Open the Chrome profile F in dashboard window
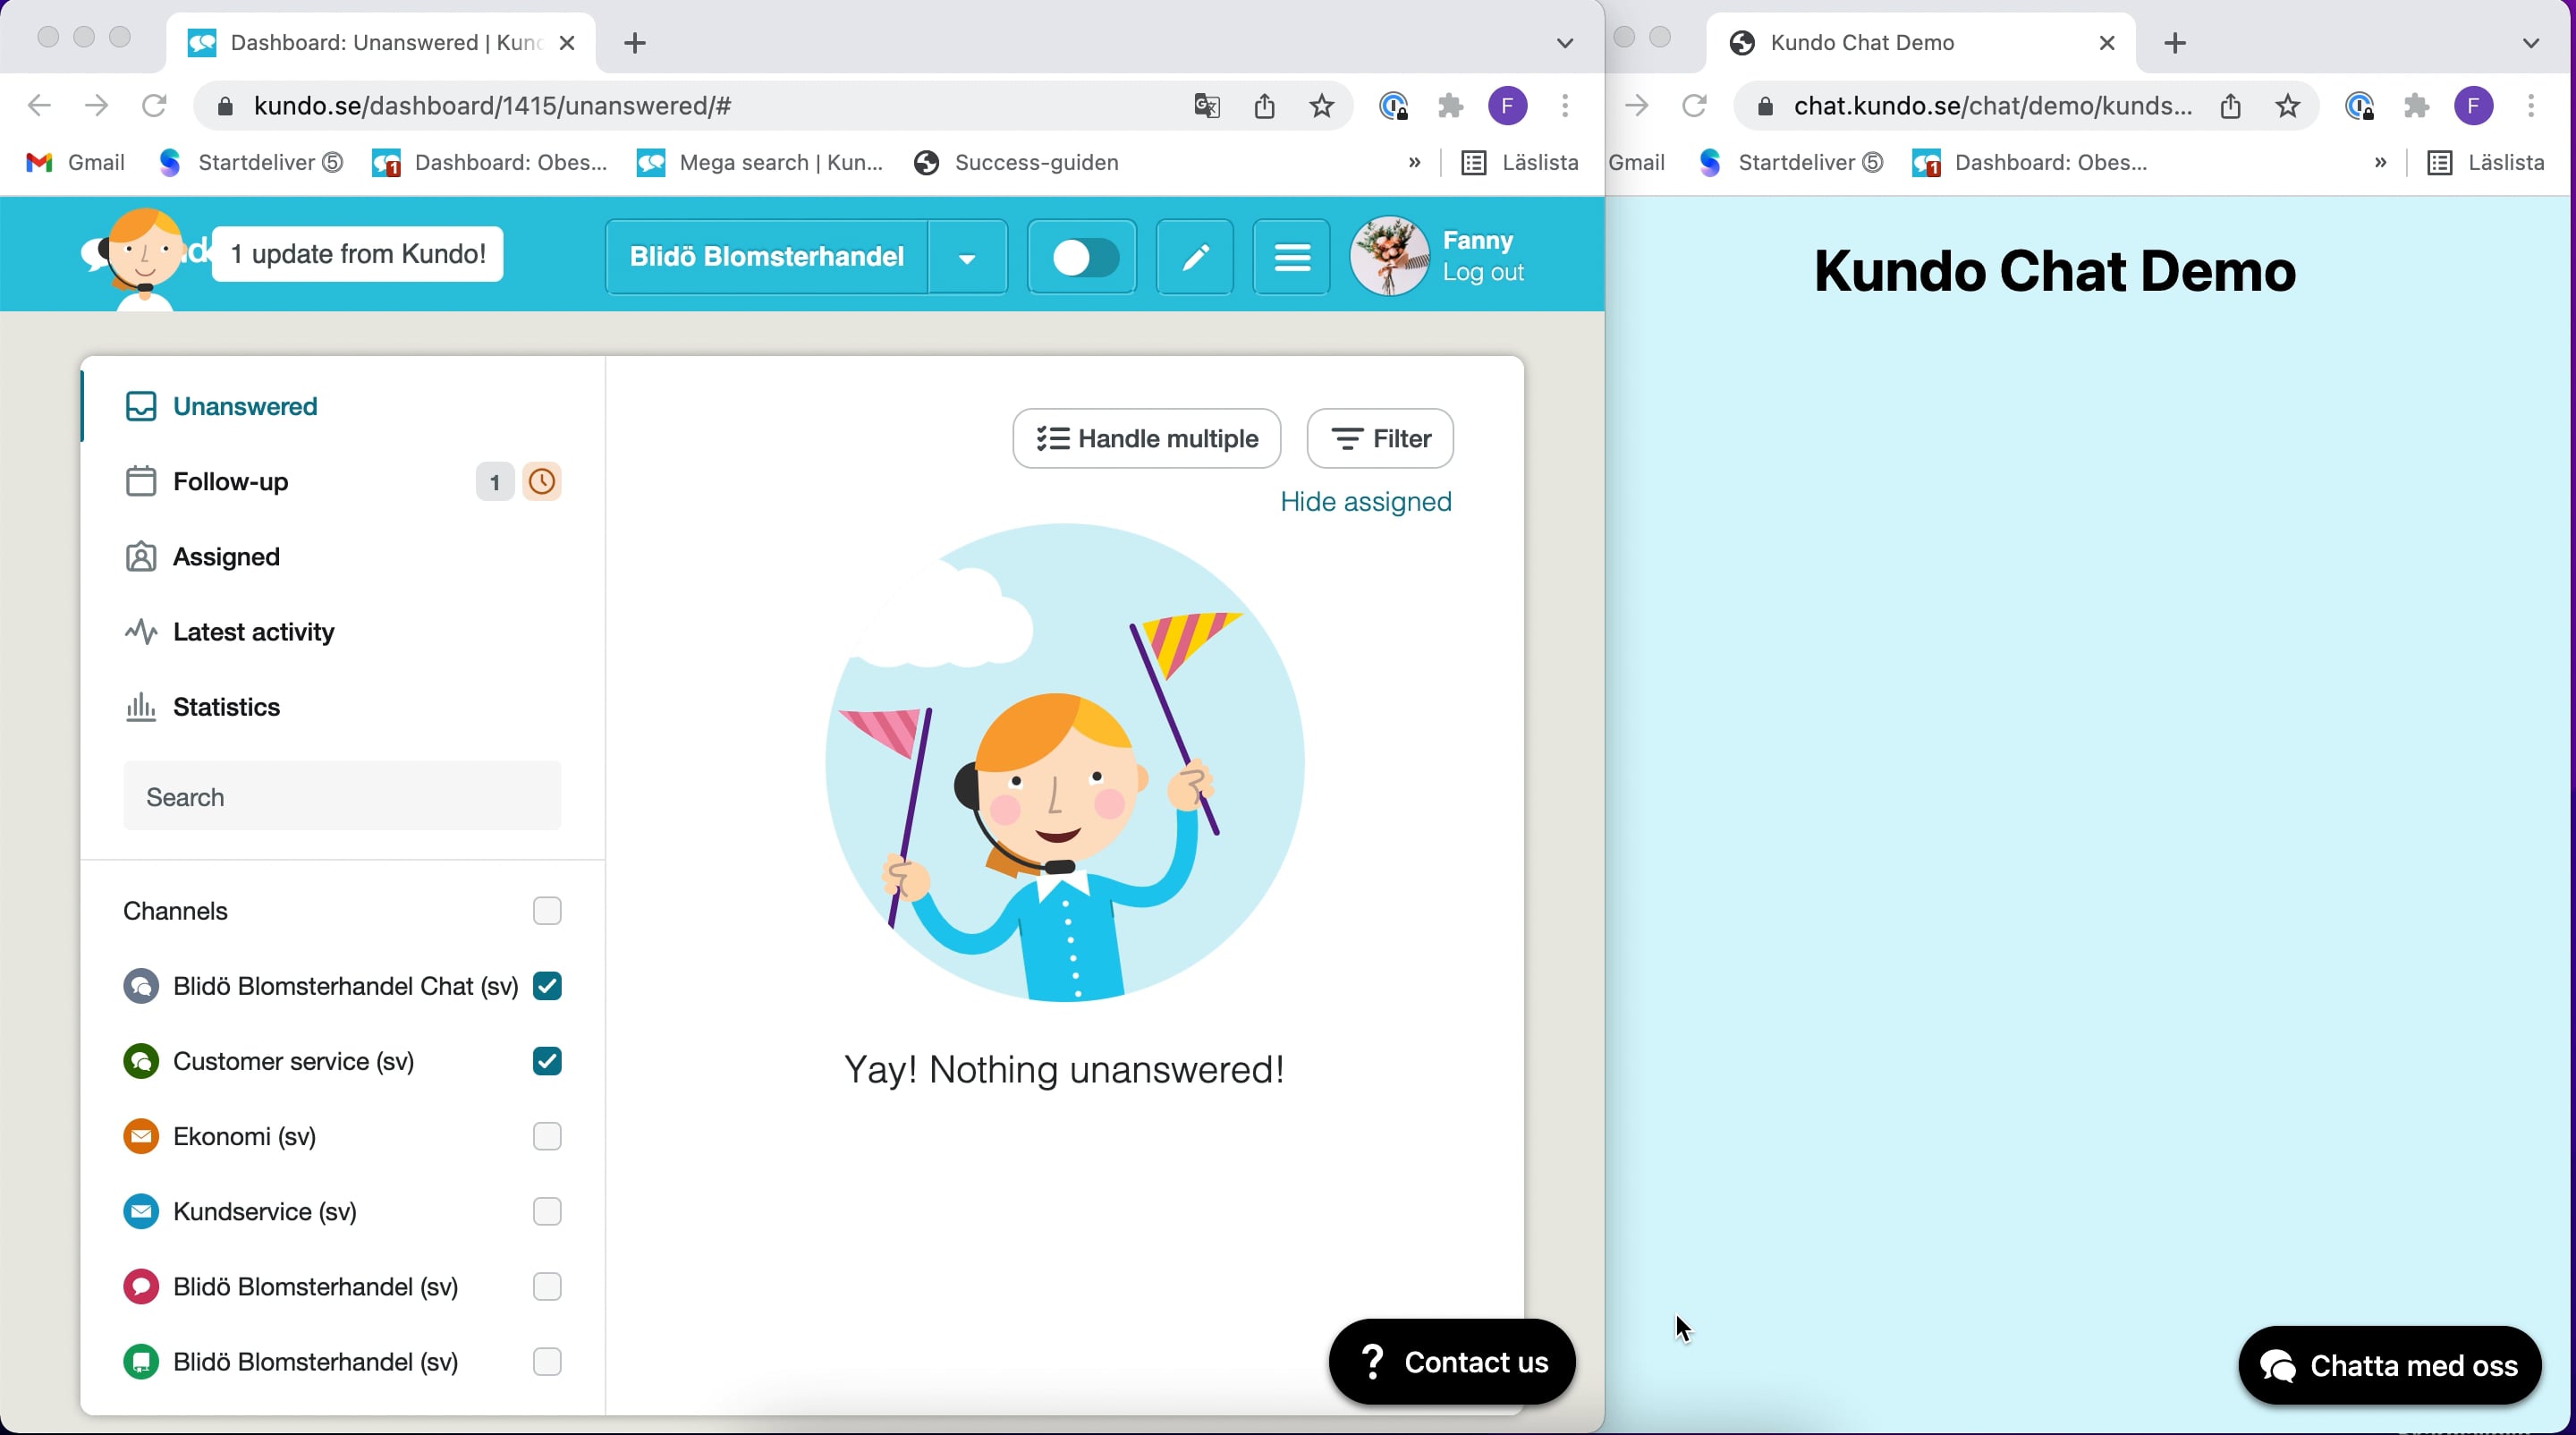The width and height of the screenshot is (2576, 1435). click(1508, 106)
